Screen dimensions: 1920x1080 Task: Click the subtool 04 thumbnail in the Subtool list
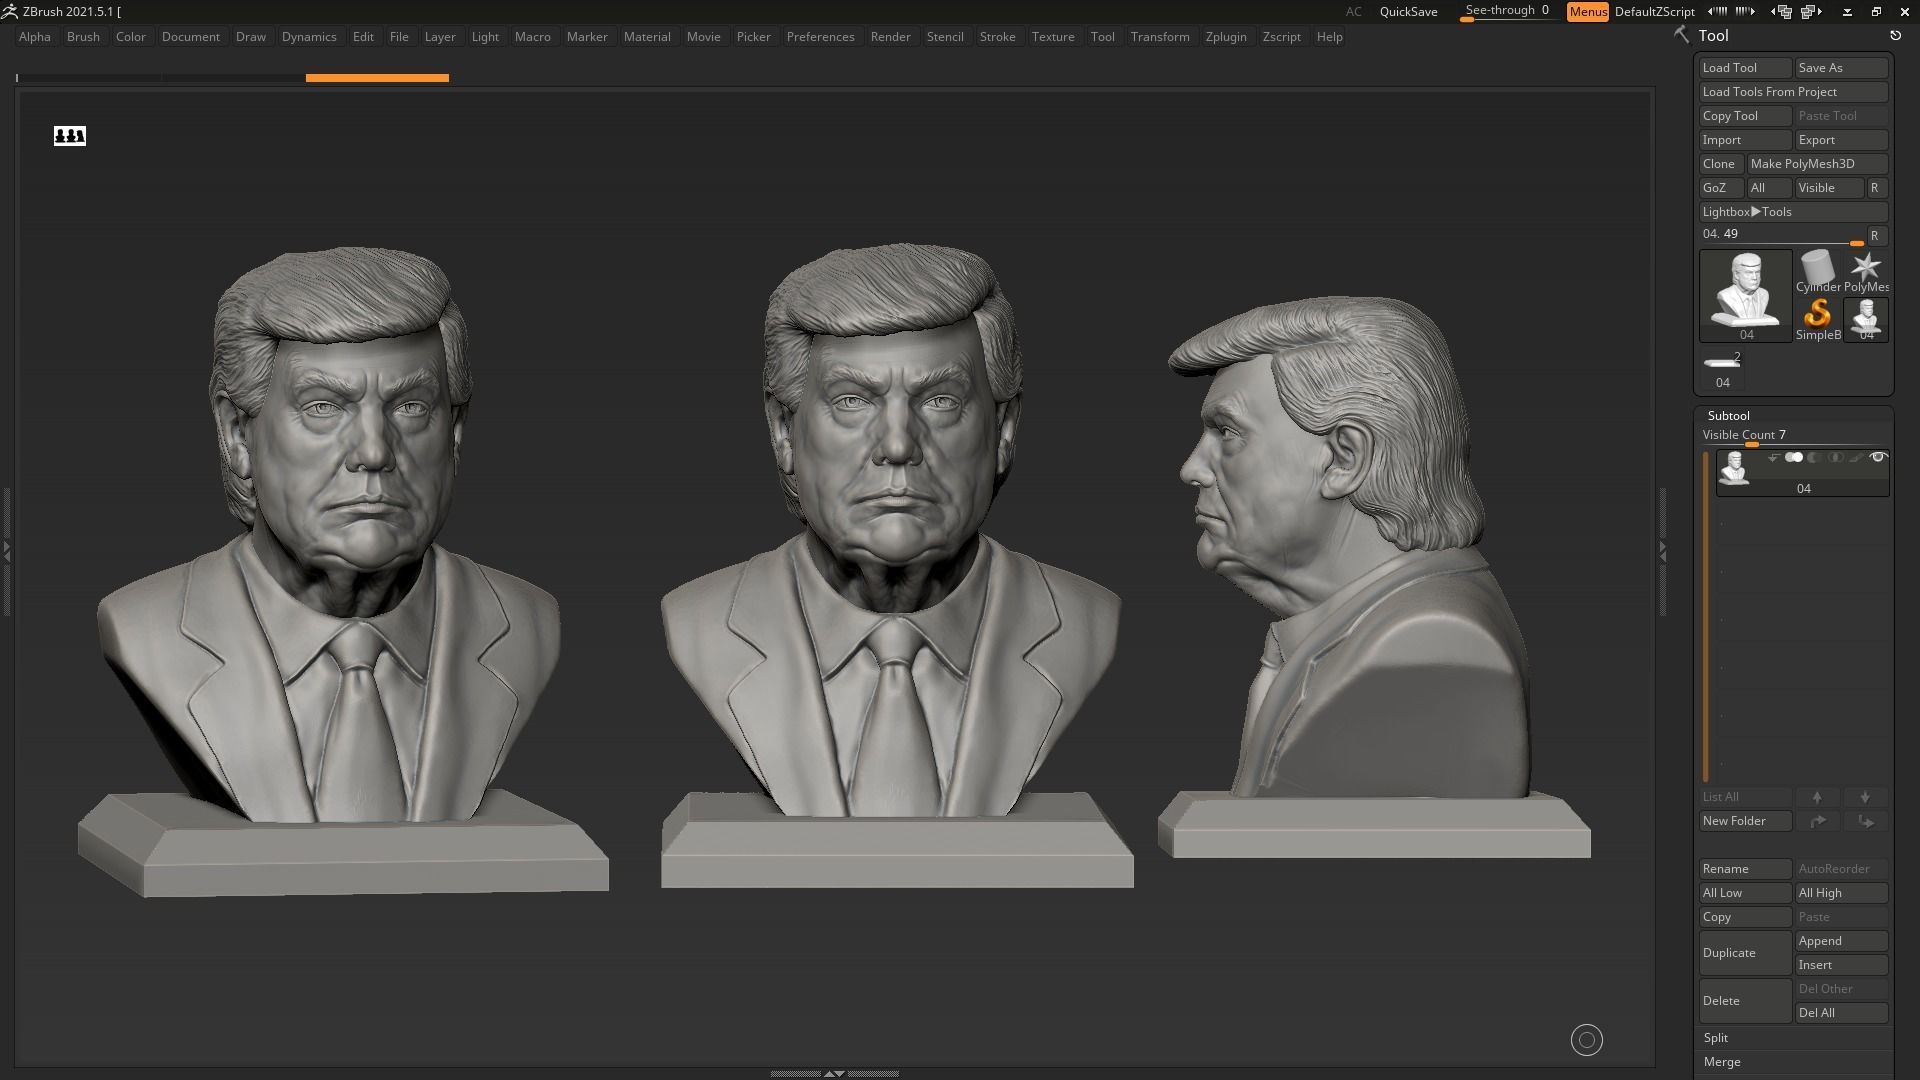[x=1735, y=468]
